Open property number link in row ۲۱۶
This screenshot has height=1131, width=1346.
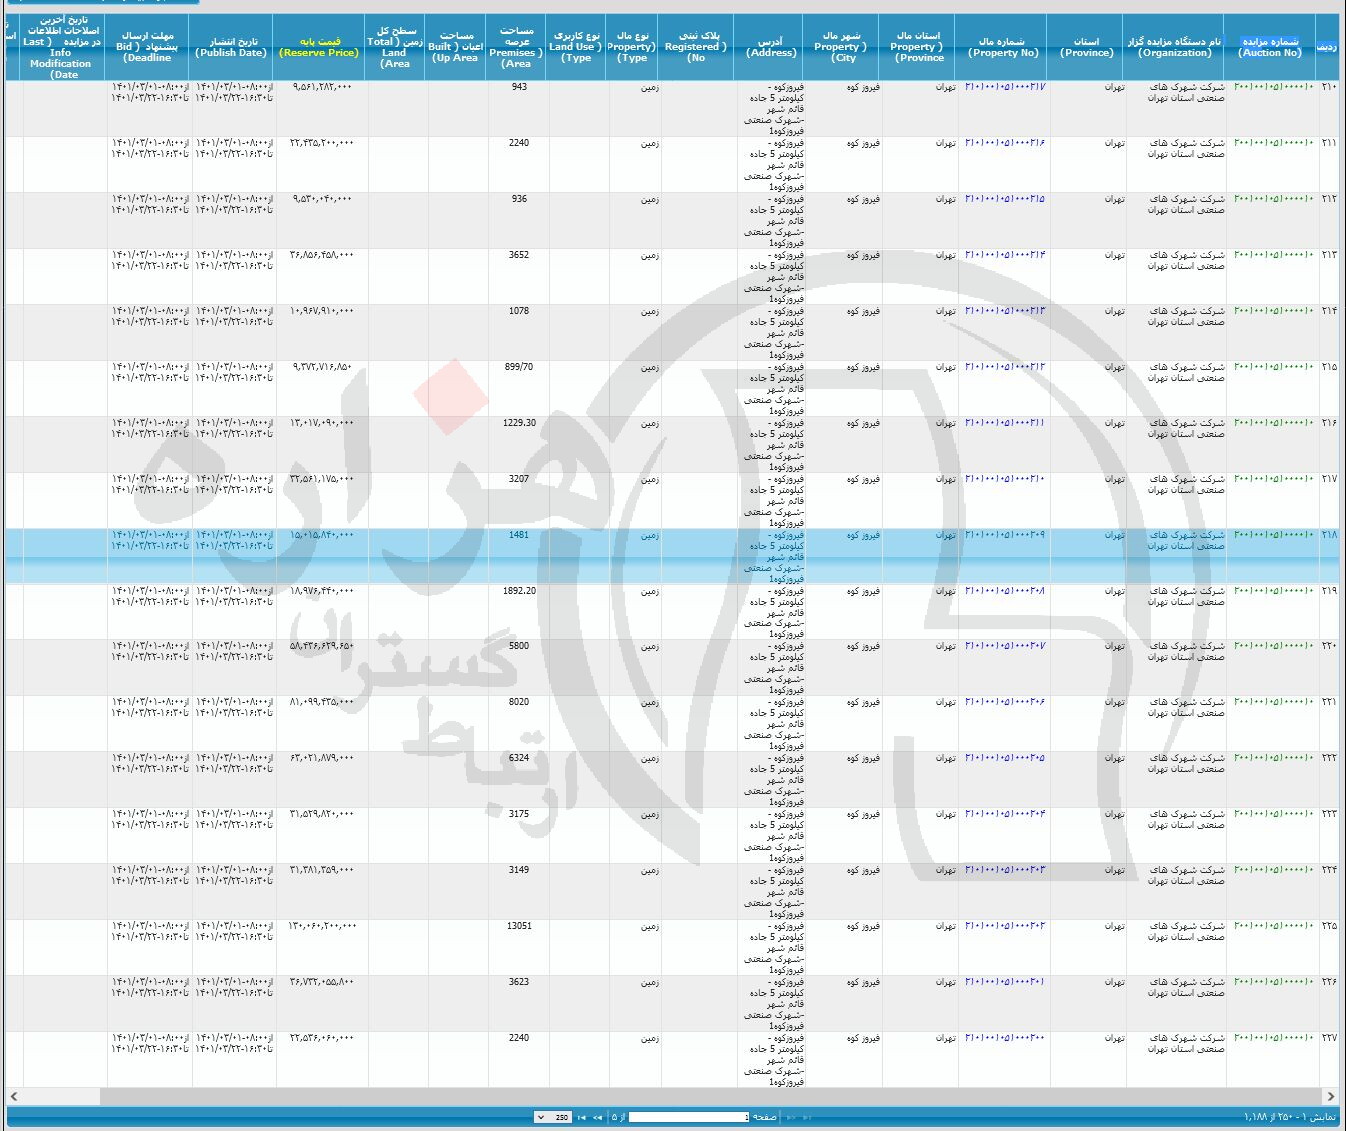(1004, 423)
